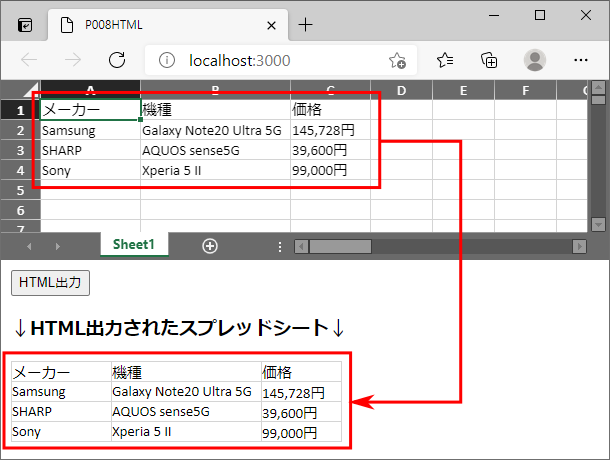The width and height of the screenshot is (610, 460).
Task: Select the Sony cell in the spreadsheet
Action: 90,170
